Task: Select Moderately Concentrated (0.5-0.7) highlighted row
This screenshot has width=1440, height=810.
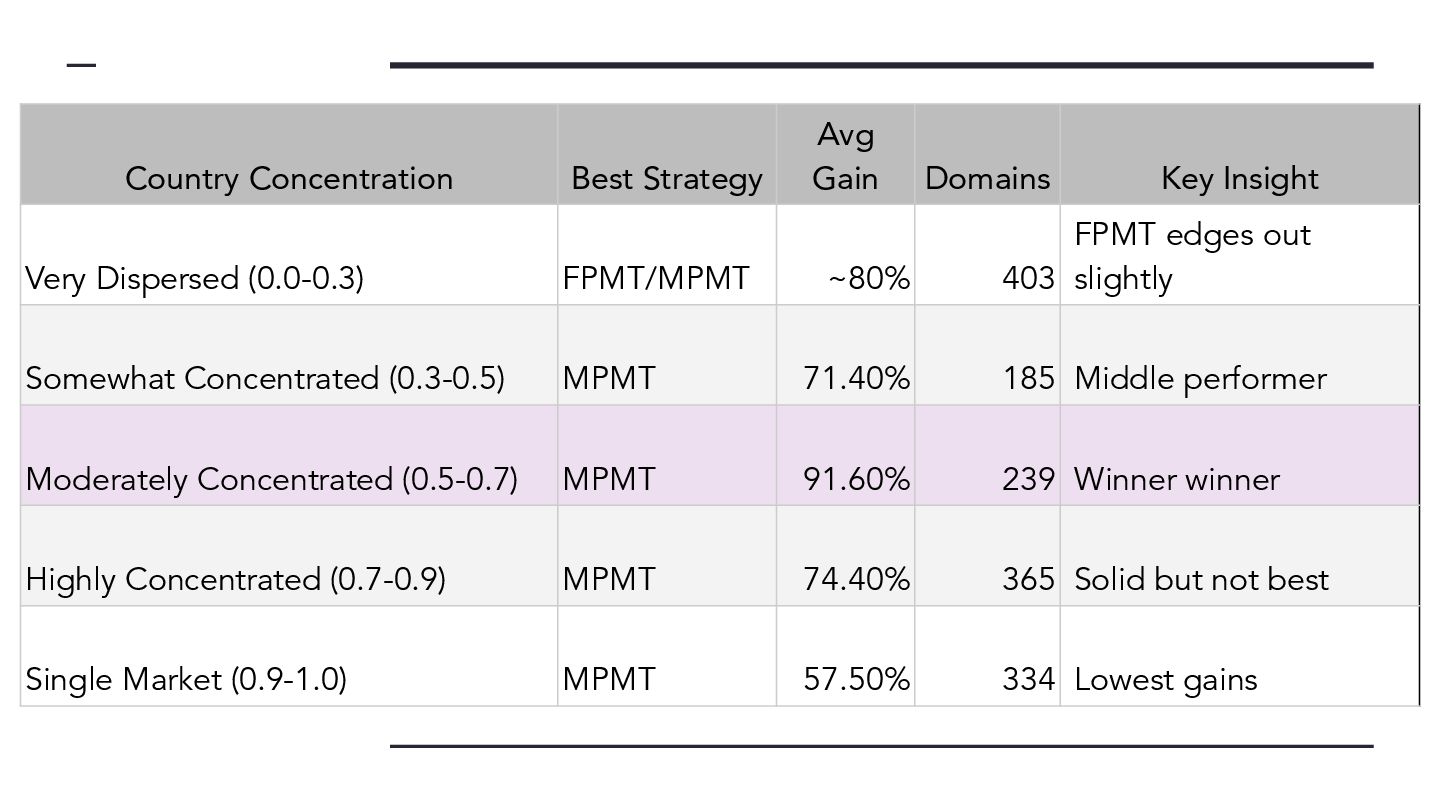Action: click(x=720, y=455)
